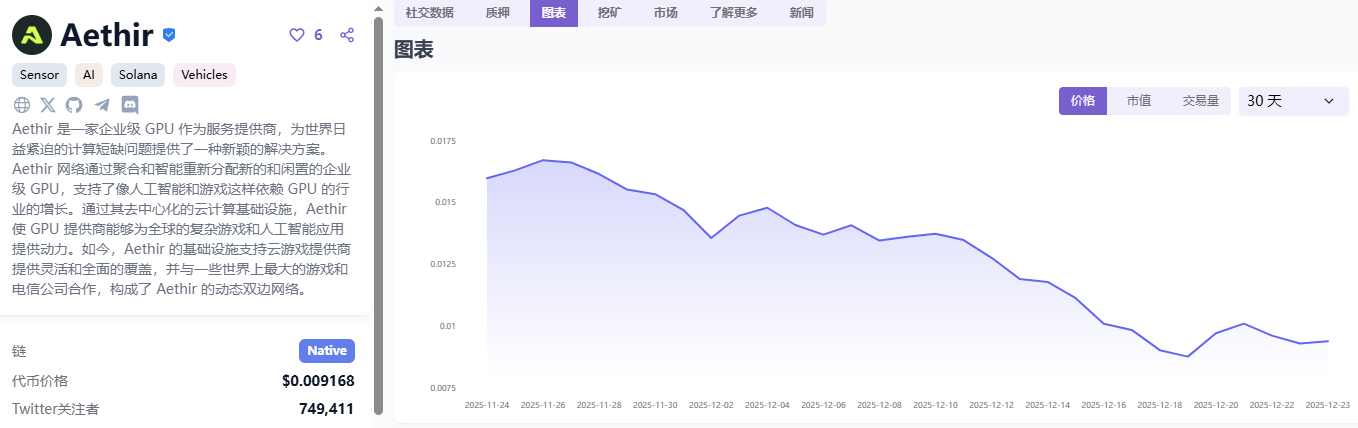Click the Solana tag
Image resolution: width=1358 pixels, height=428 pixels.
click(138, 75)
